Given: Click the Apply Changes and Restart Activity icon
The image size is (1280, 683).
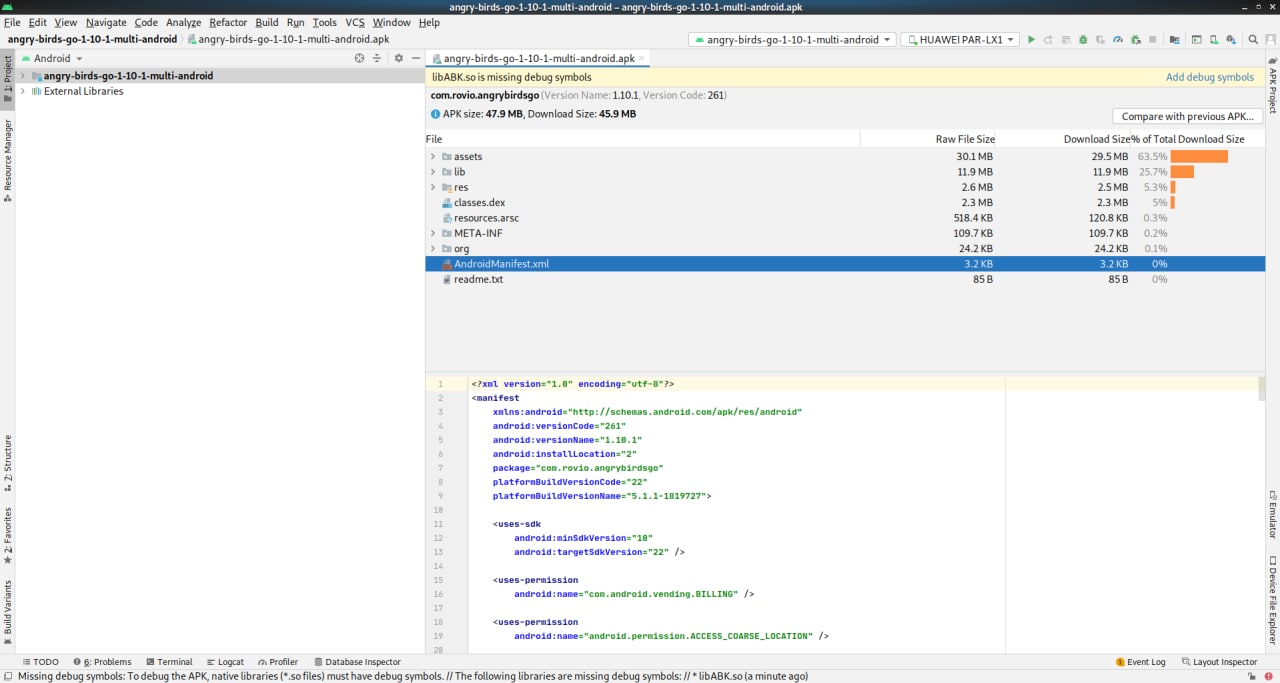Looking at the screenshot, I should pyautogui.click(x=1048, y=40).
